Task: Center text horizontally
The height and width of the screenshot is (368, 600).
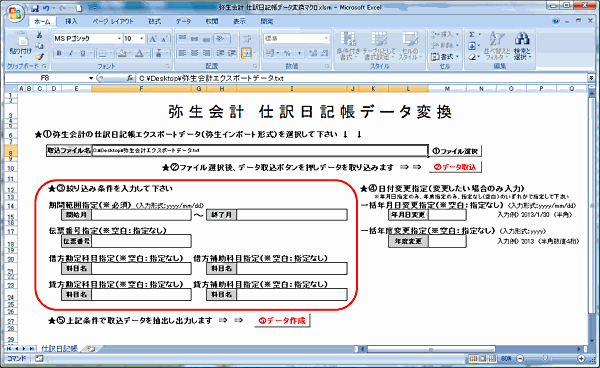Action: click(x=194, y=53)
